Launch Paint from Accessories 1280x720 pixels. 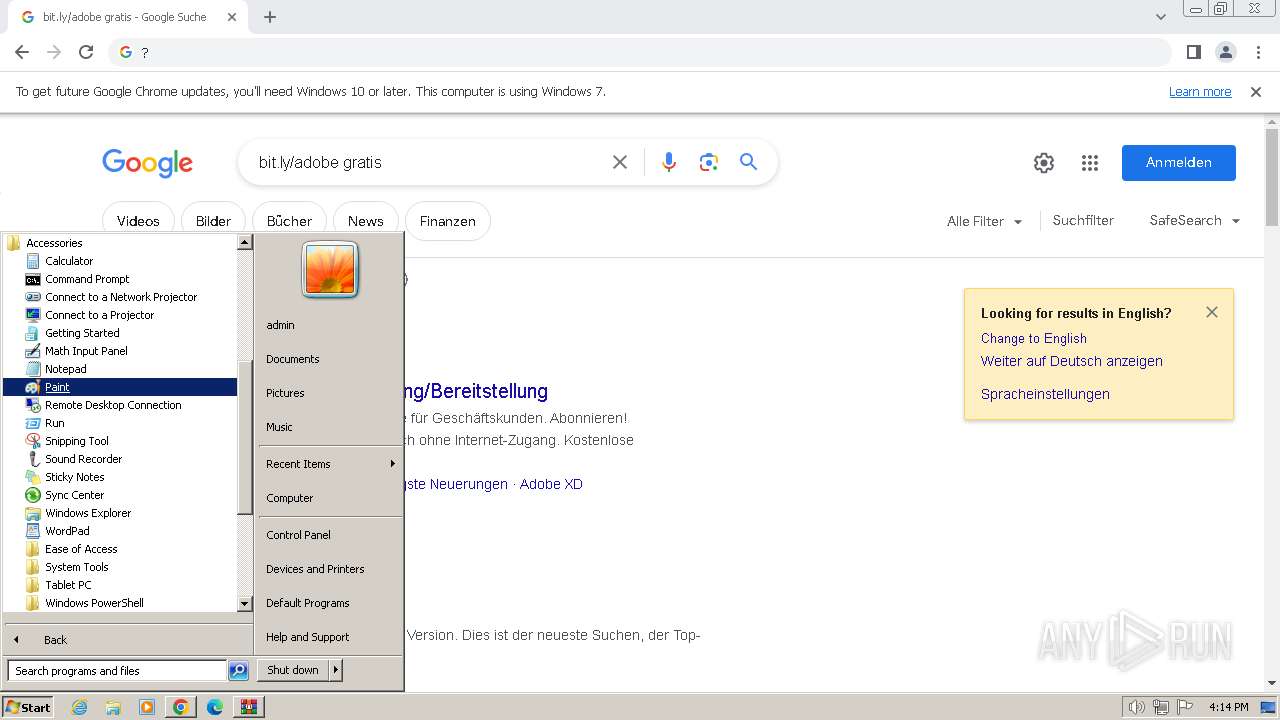(x=57, y=387)
